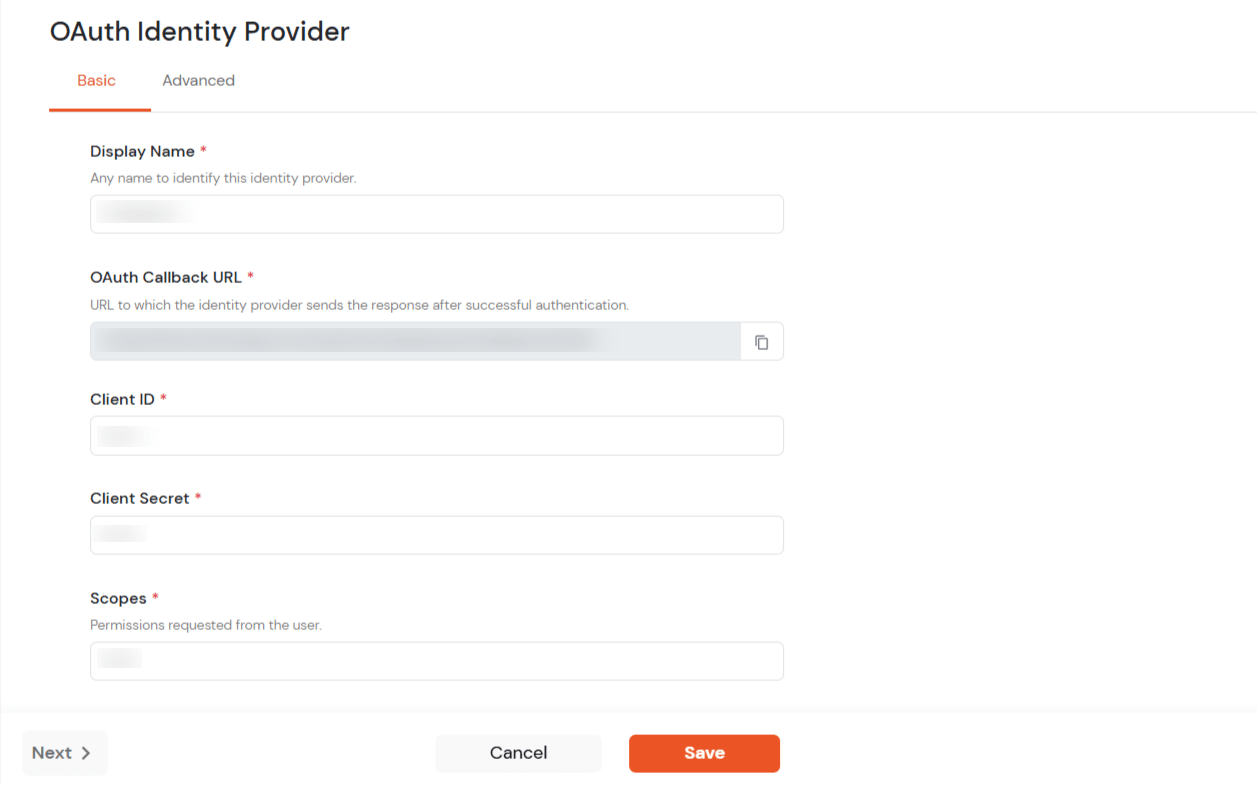Click inside the Client ID field

pos(436,436)
